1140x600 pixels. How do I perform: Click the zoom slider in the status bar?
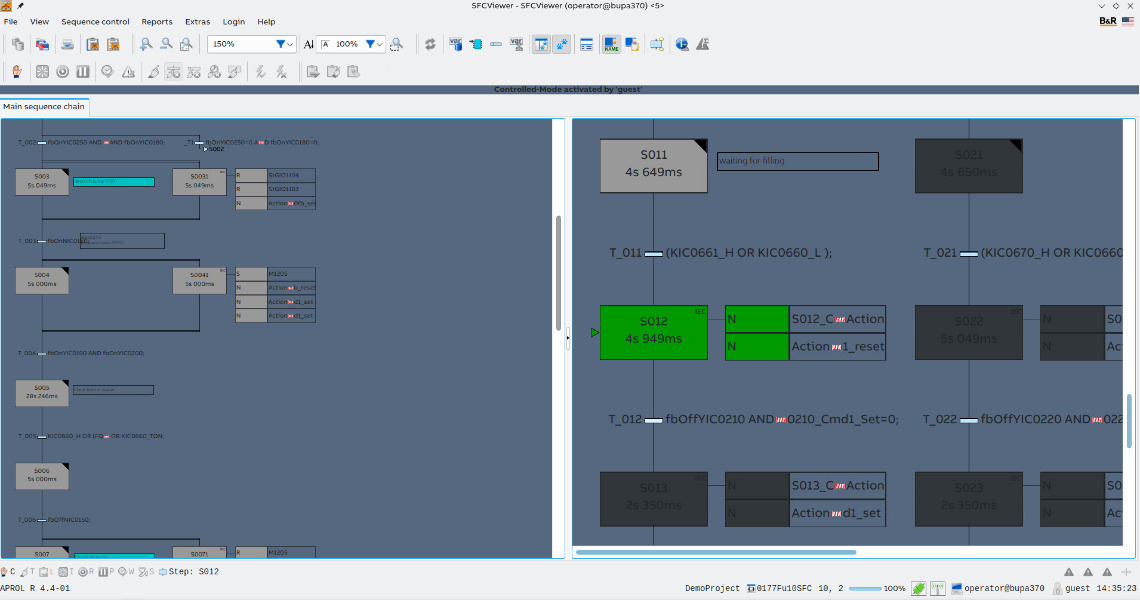864,588
